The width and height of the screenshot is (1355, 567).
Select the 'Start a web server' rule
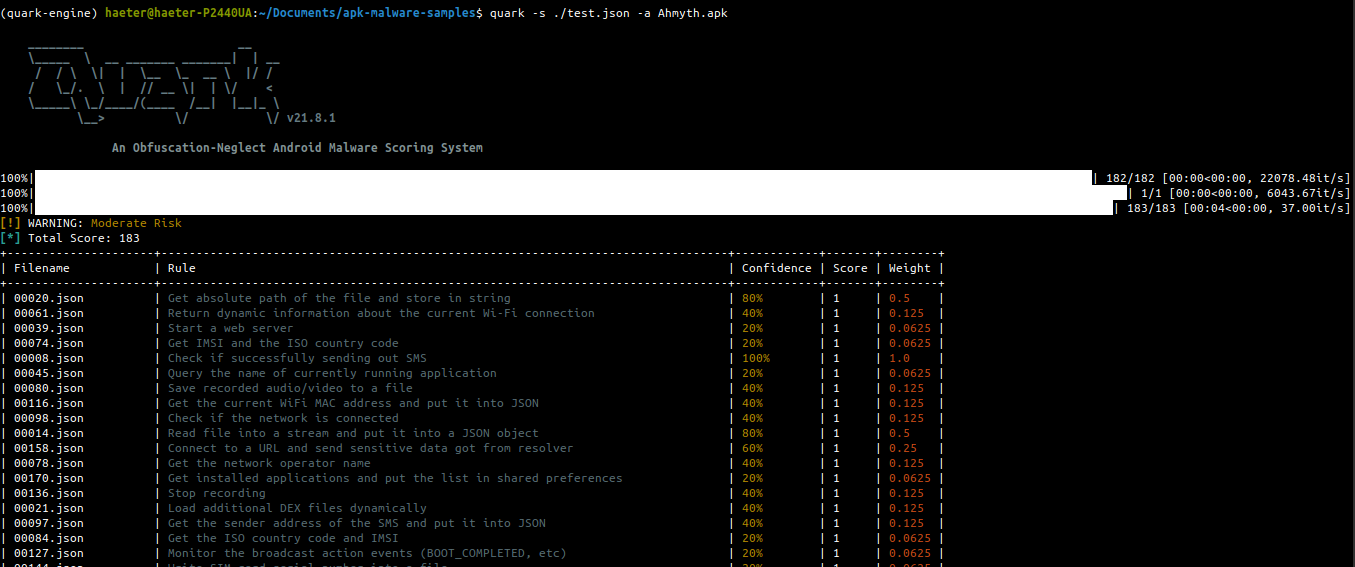tap(231, 328)
